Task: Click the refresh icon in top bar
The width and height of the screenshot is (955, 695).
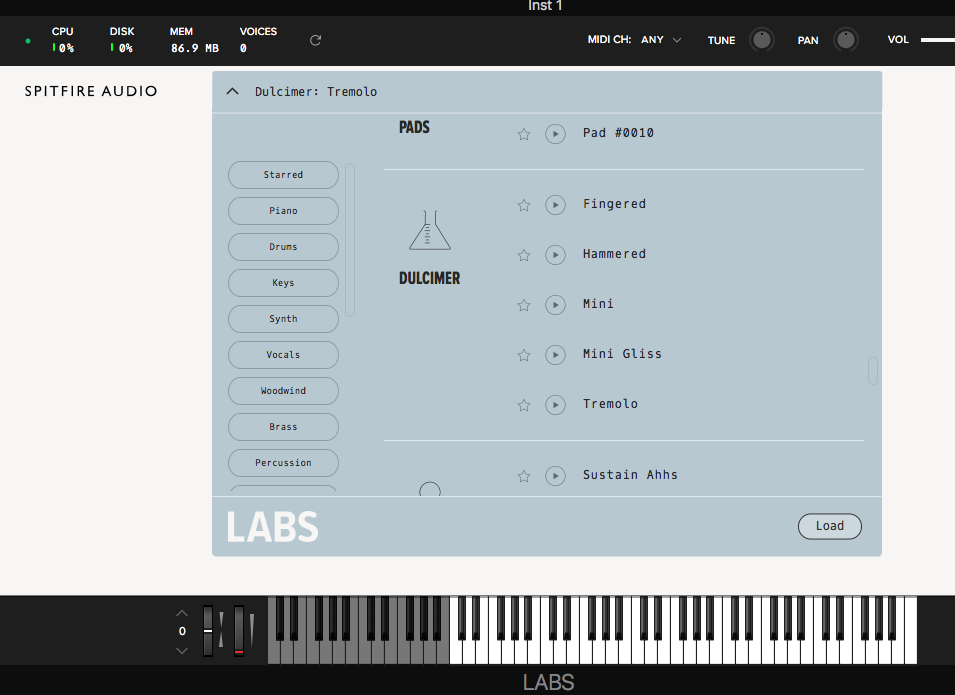Action: [x=315, y=40]
